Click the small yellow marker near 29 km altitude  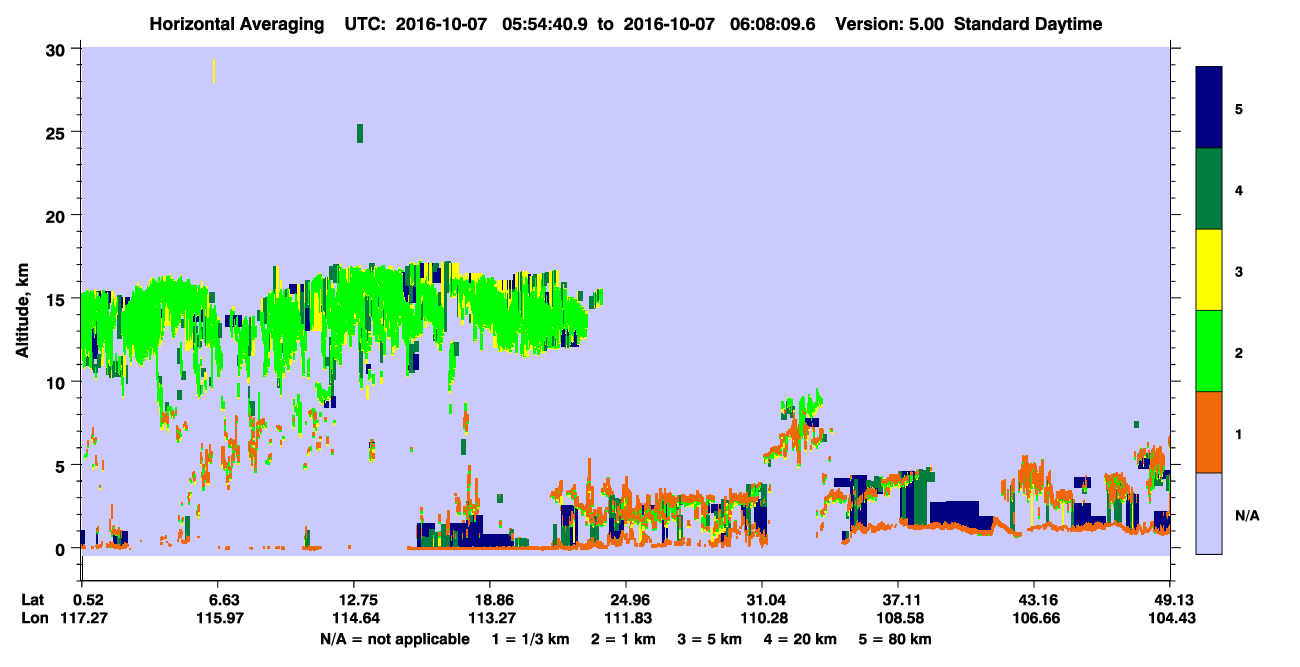[x=214, y=71]
